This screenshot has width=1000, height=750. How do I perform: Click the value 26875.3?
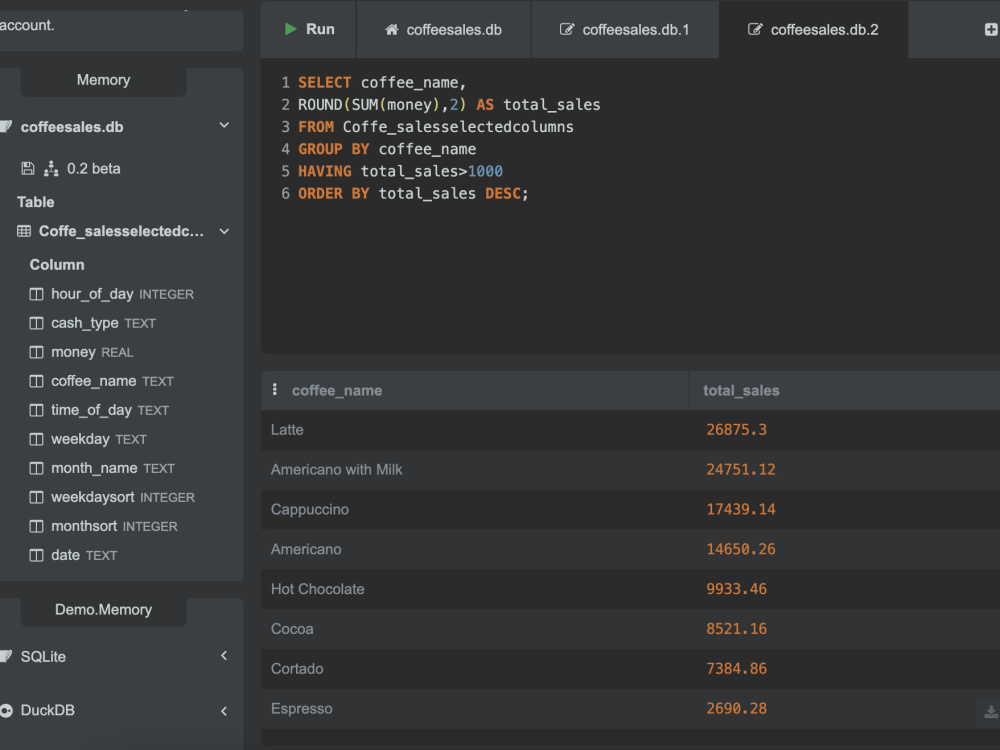(x=737, y=430)
